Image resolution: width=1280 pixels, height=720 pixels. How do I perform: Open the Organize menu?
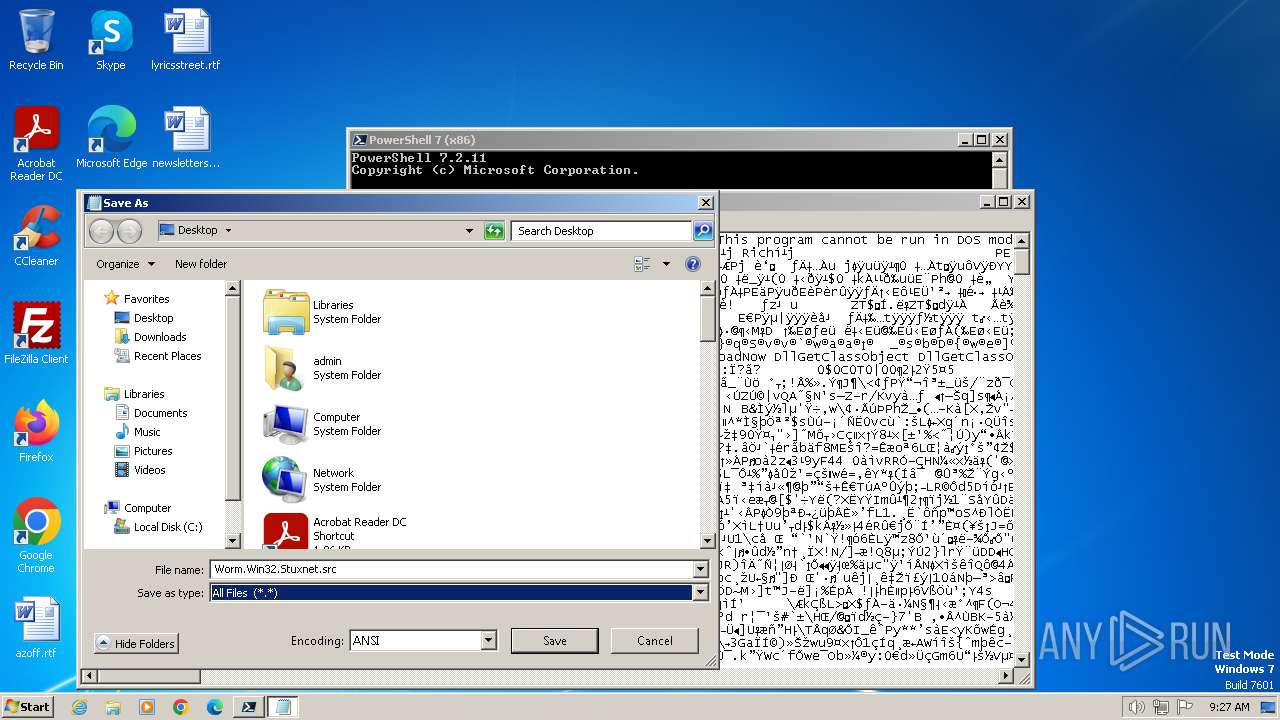[126, 264]
